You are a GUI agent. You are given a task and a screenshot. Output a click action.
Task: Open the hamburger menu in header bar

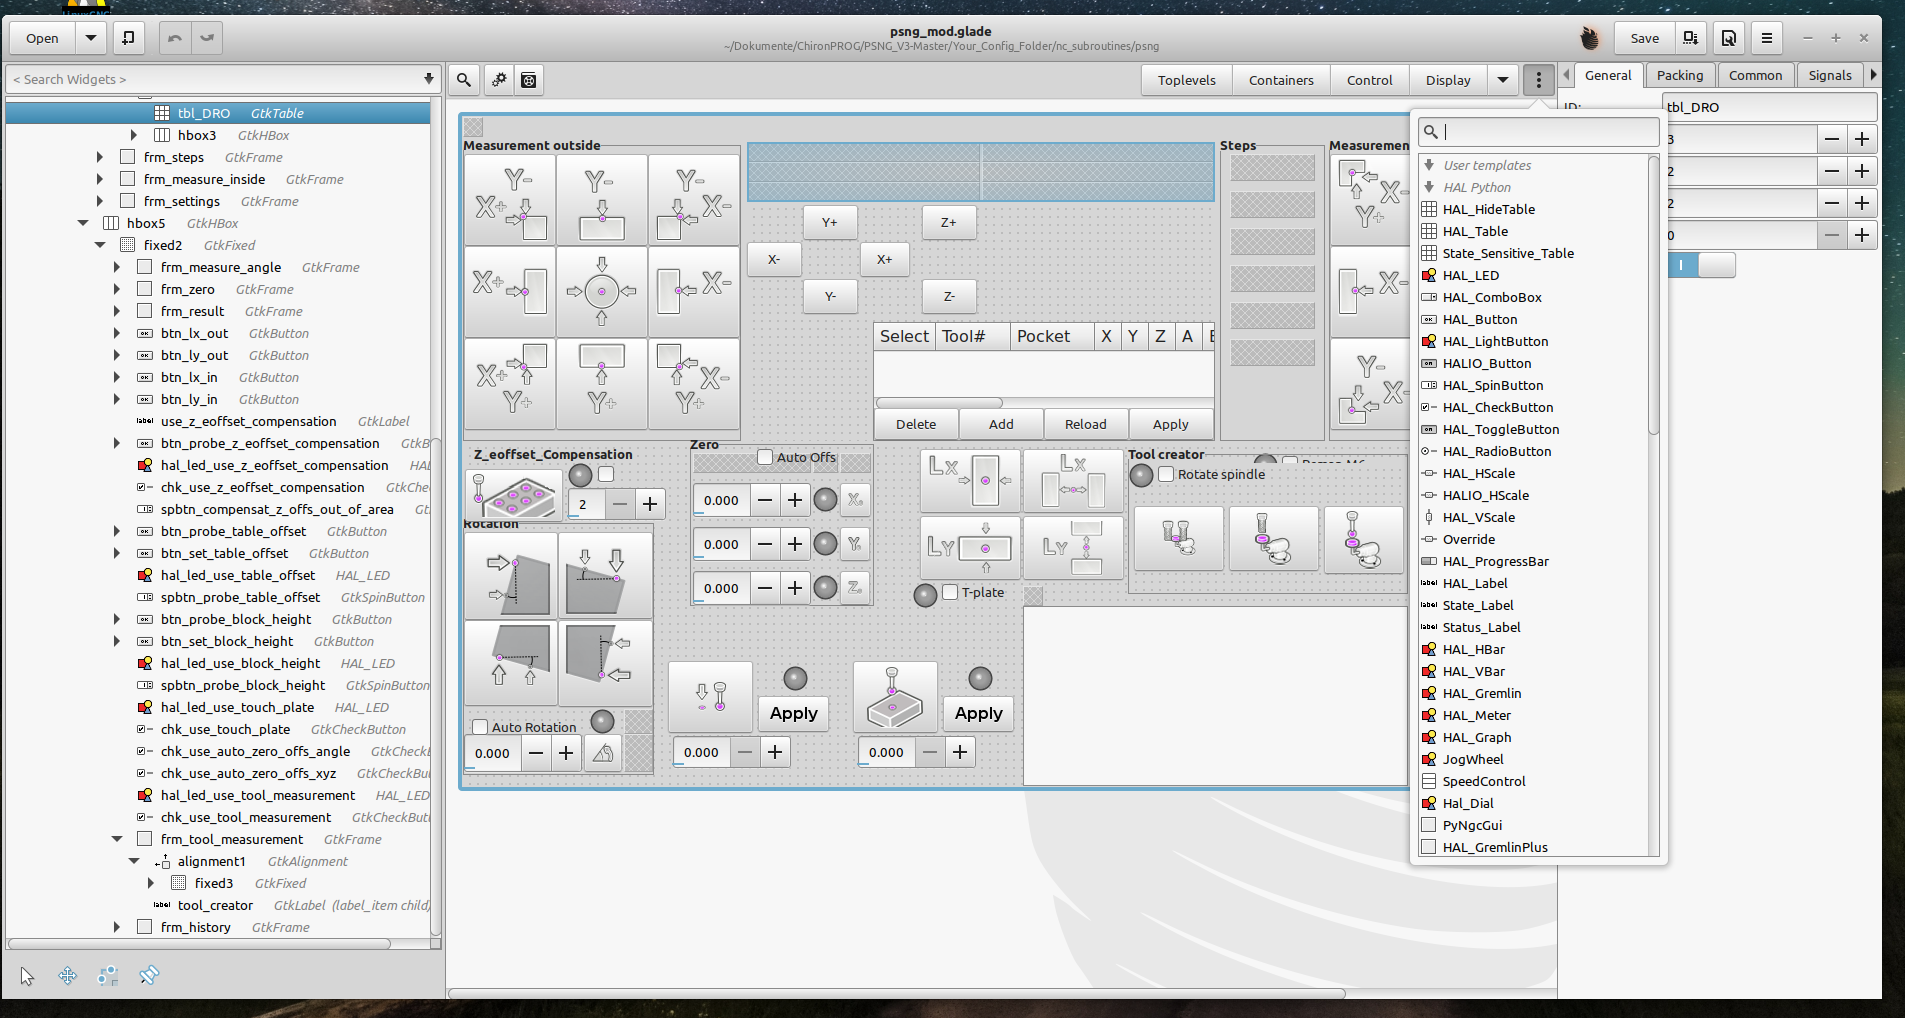click(1767, 38)
